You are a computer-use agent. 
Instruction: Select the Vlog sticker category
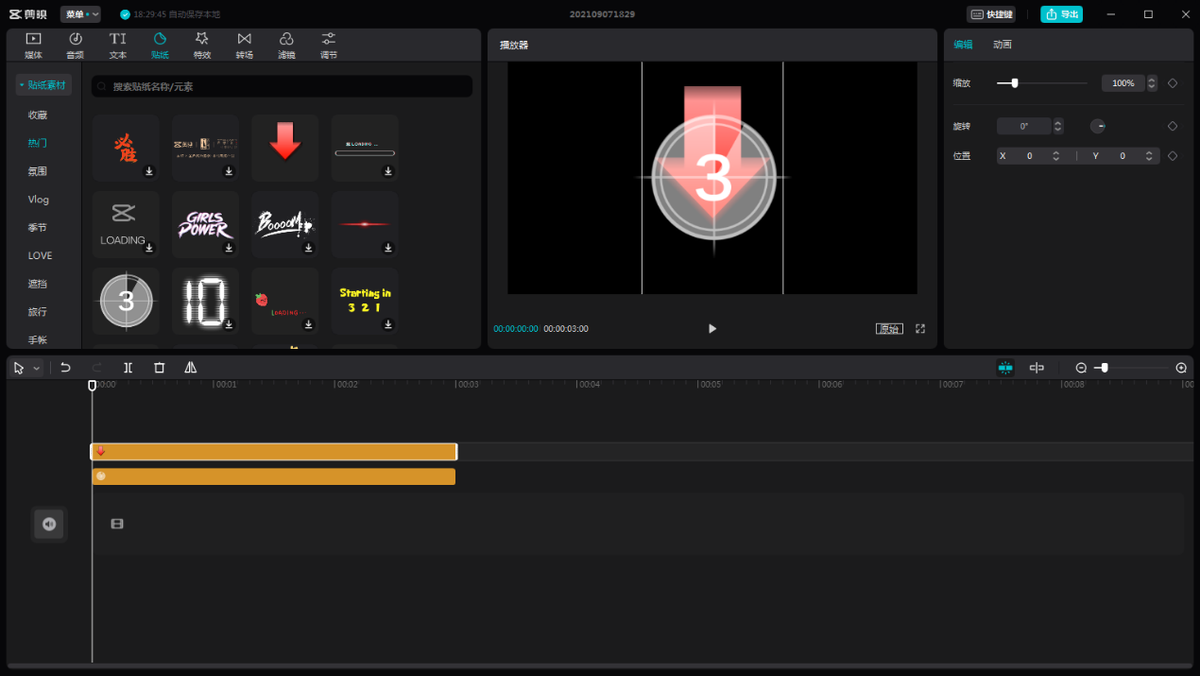coord(38,199)
